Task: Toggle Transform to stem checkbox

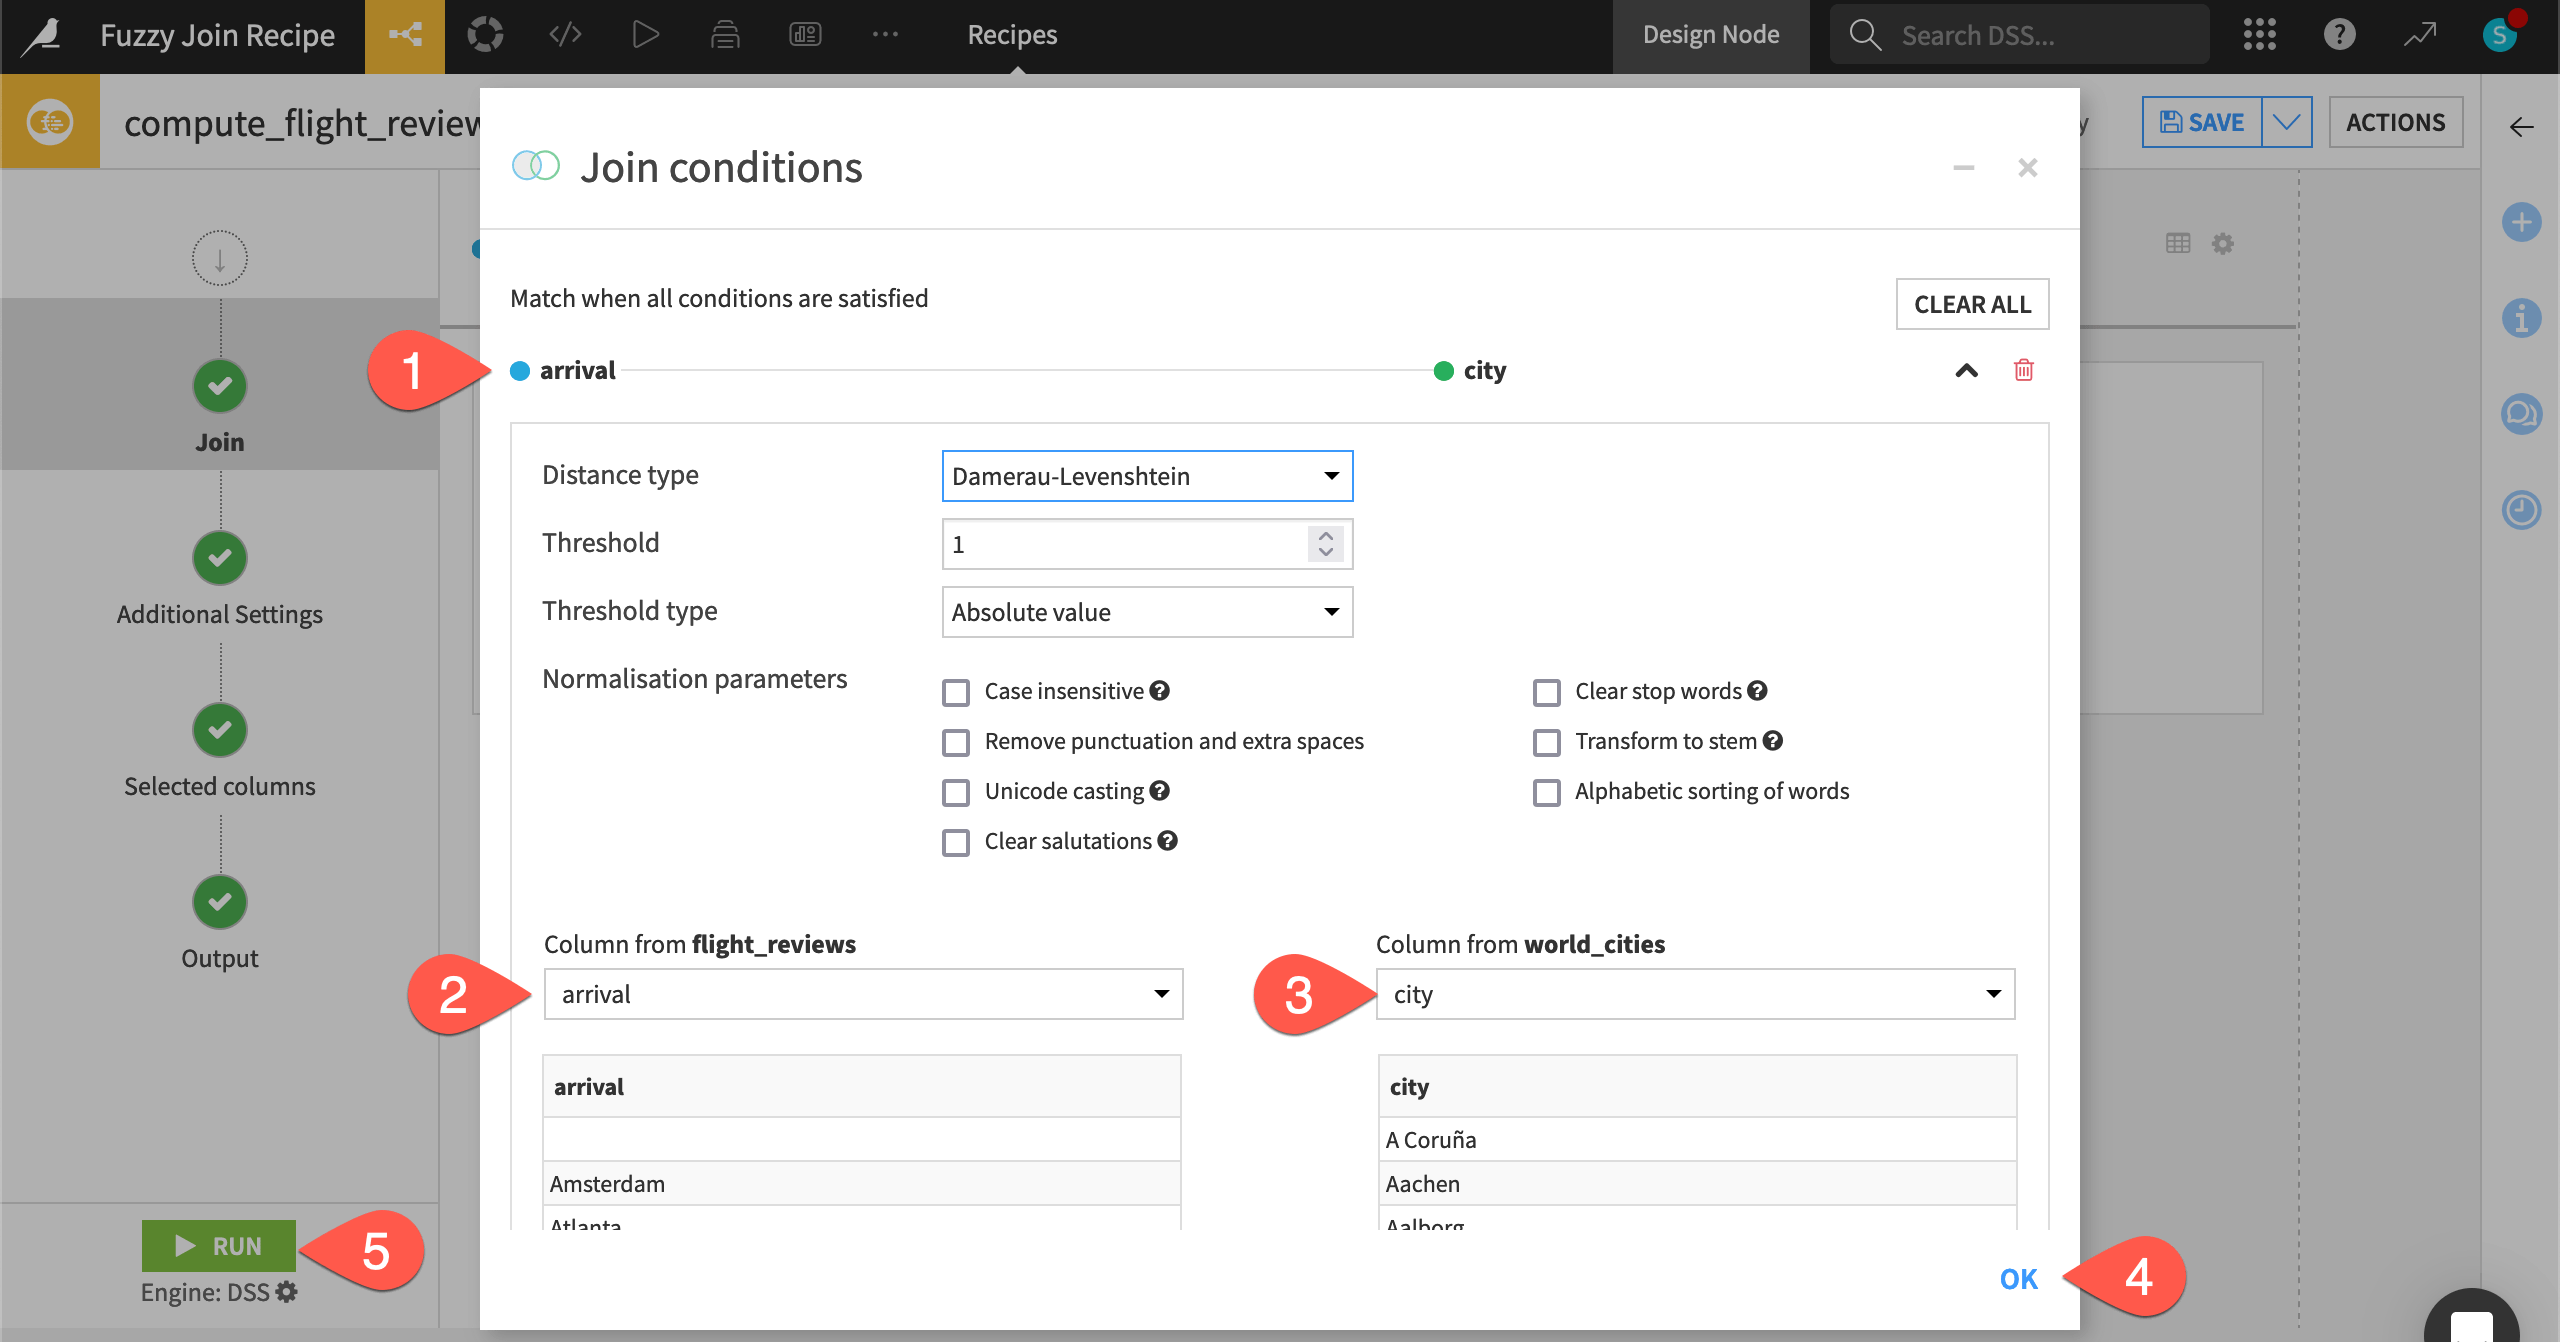Action: point(1547,742)
